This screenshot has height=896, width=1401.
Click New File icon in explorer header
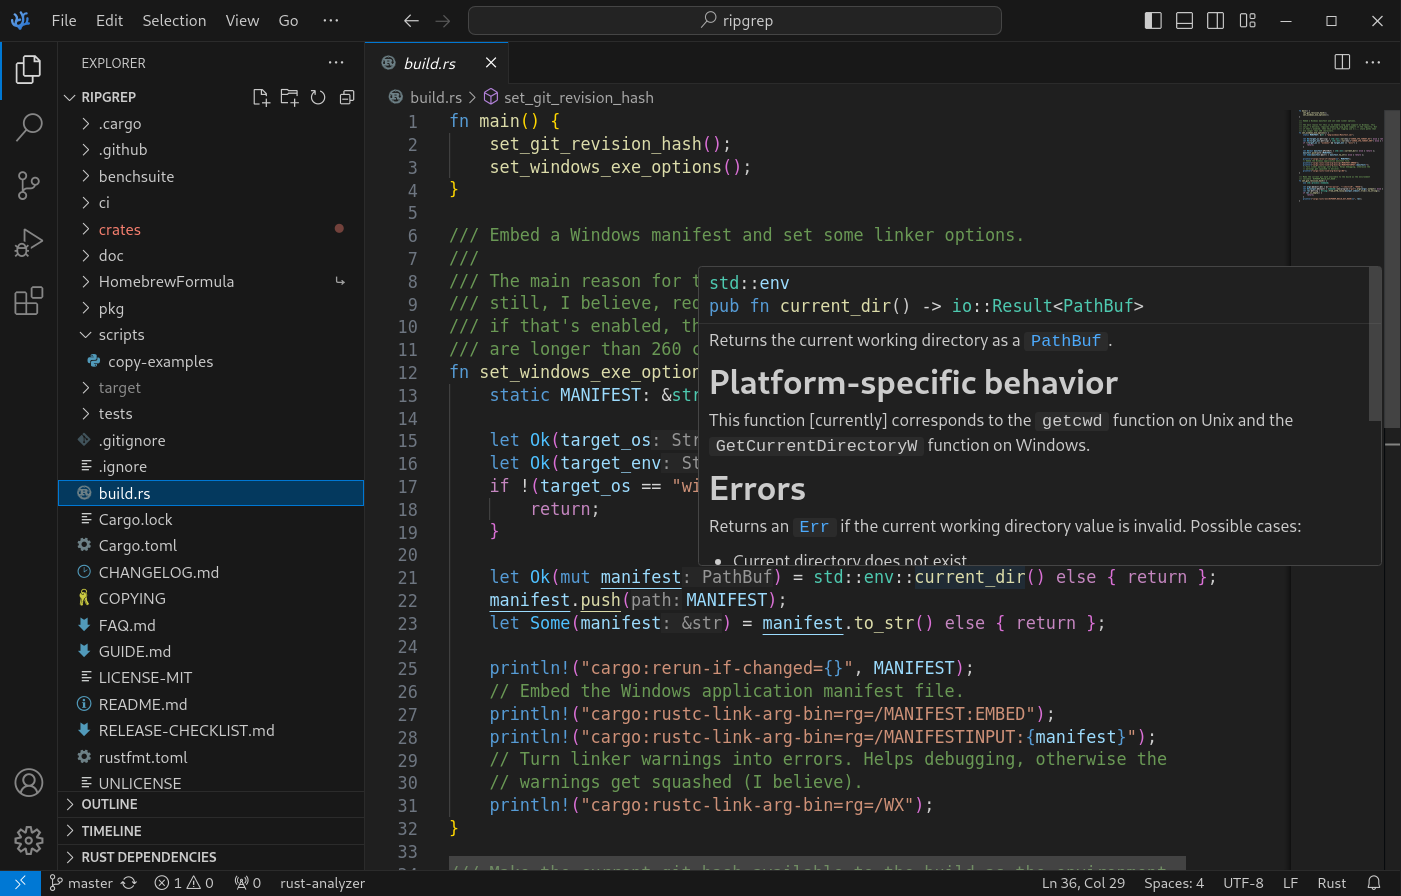[261, 97]
